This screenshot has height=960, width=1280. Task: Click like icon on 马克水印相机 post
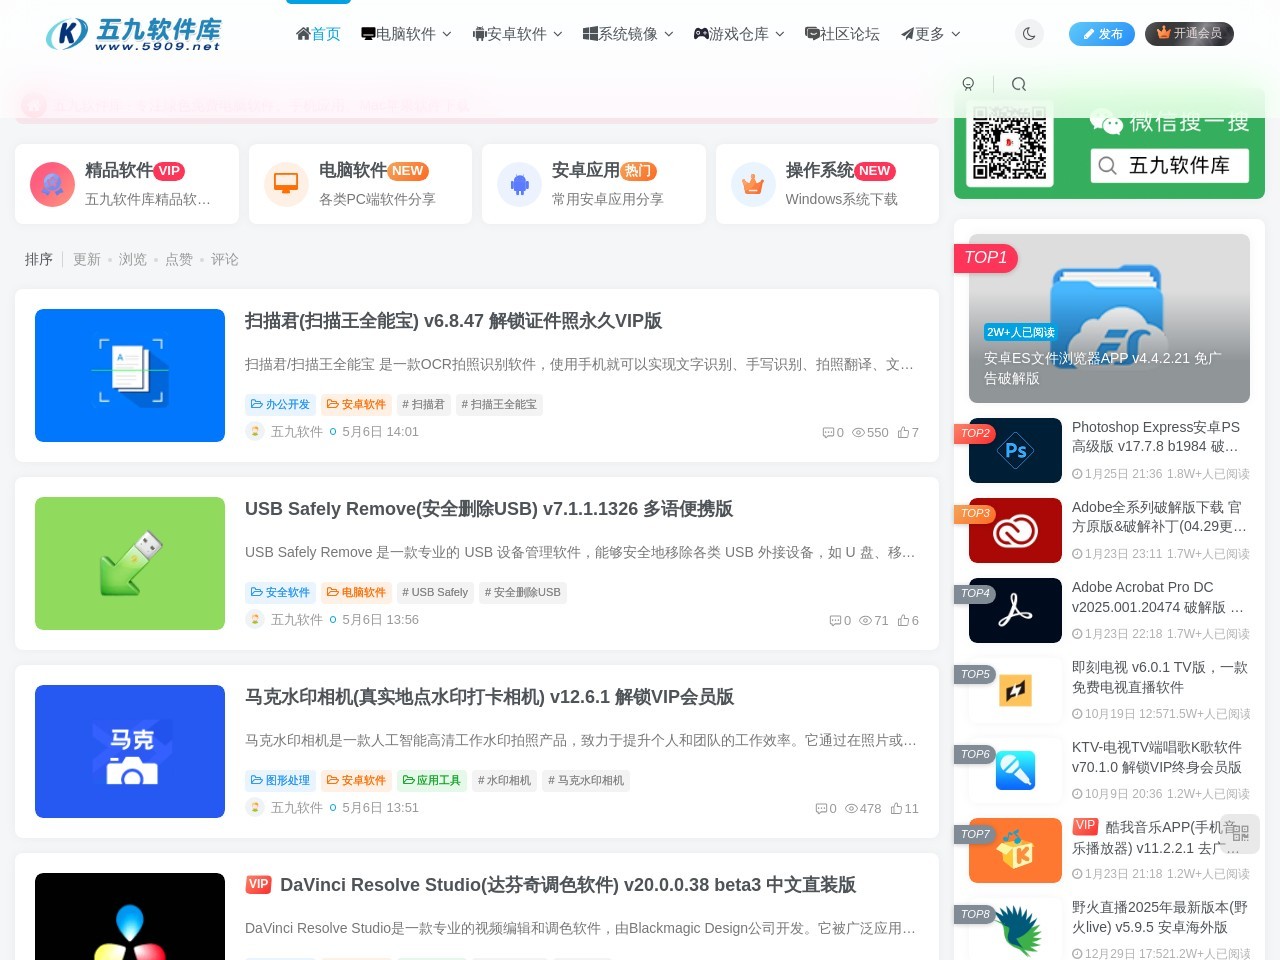point(896,808)
